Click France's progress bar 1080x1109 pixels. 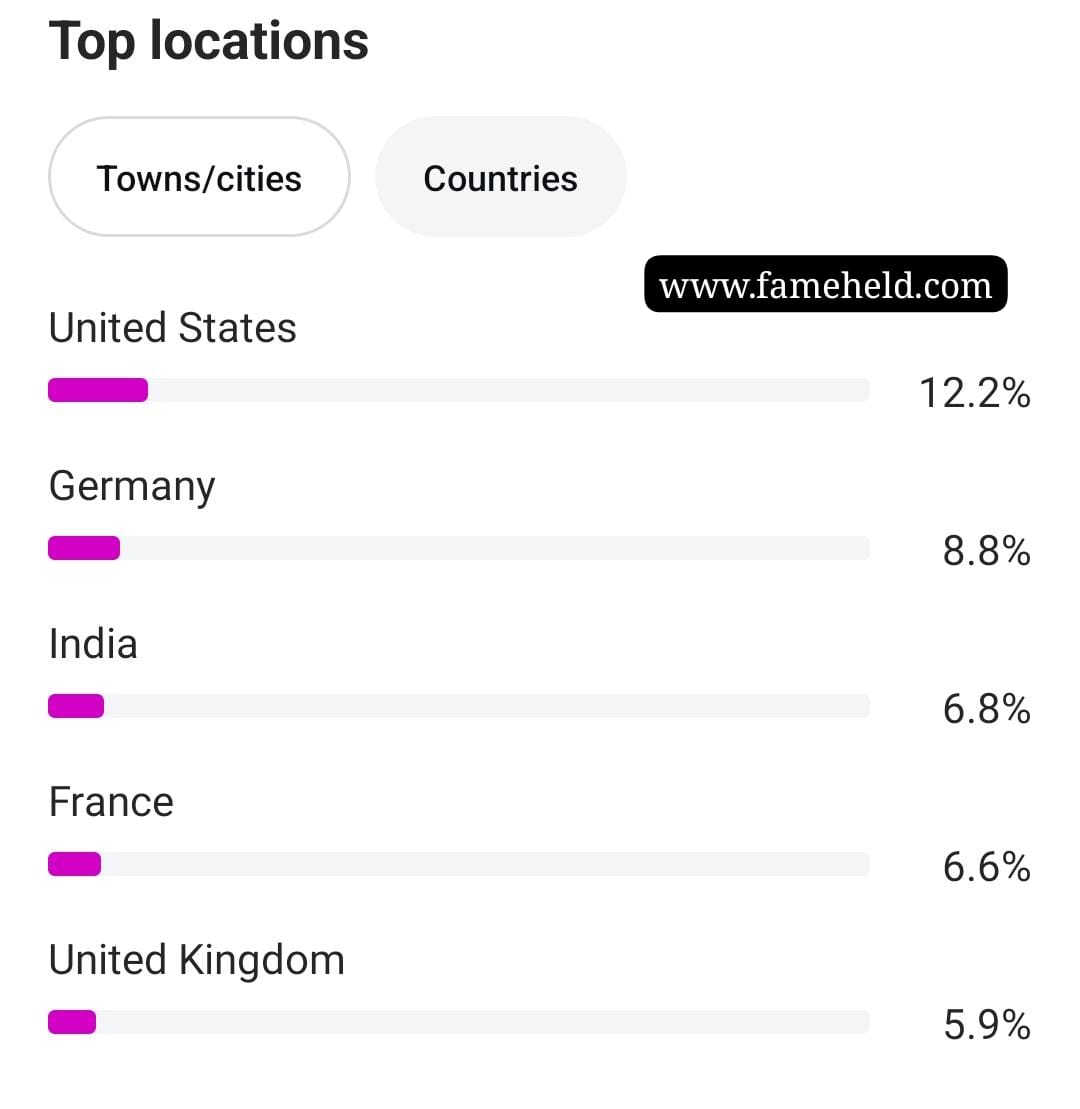[459, 864]
